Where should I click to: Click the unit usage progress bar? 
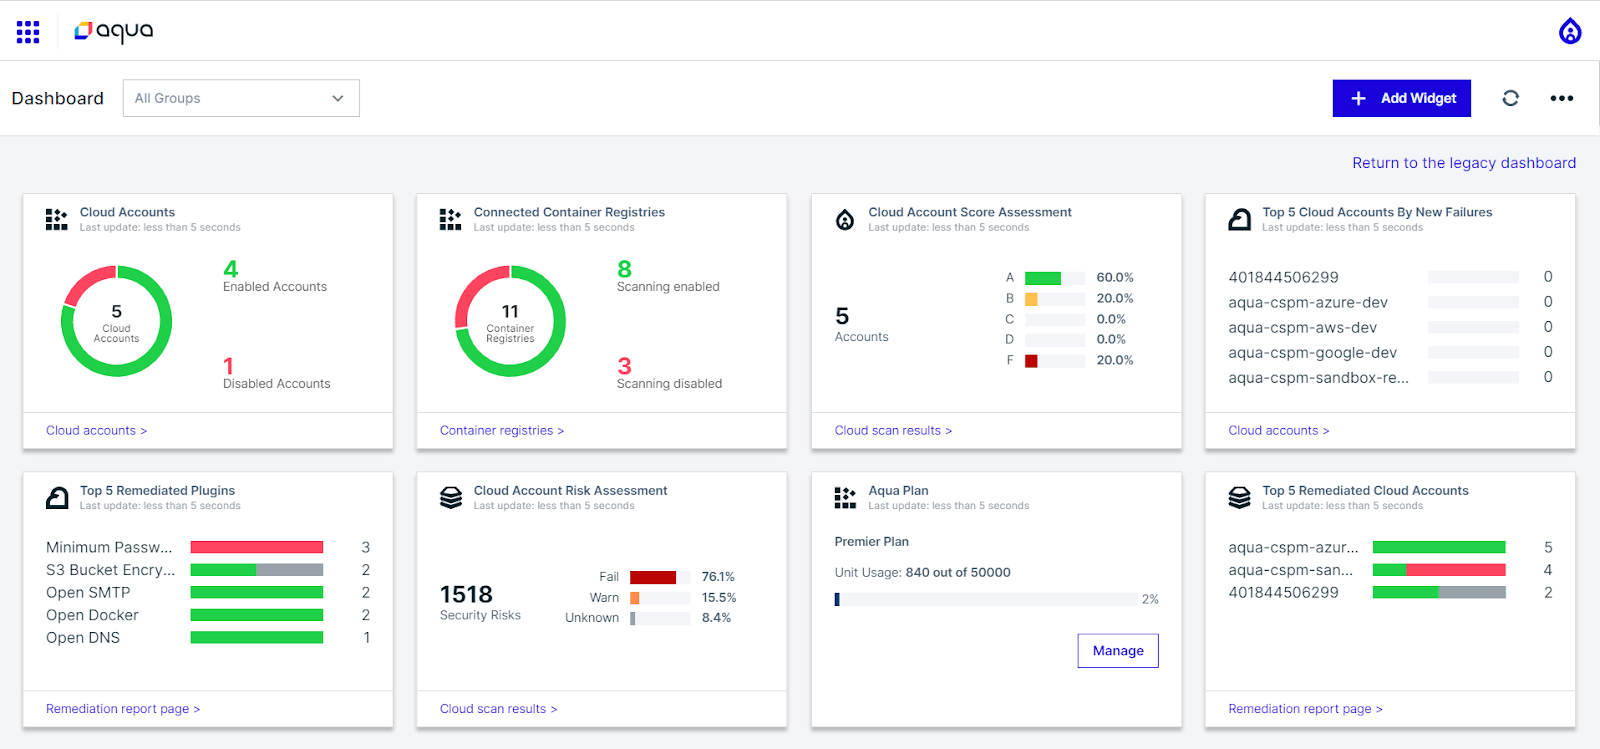[985, 599]
